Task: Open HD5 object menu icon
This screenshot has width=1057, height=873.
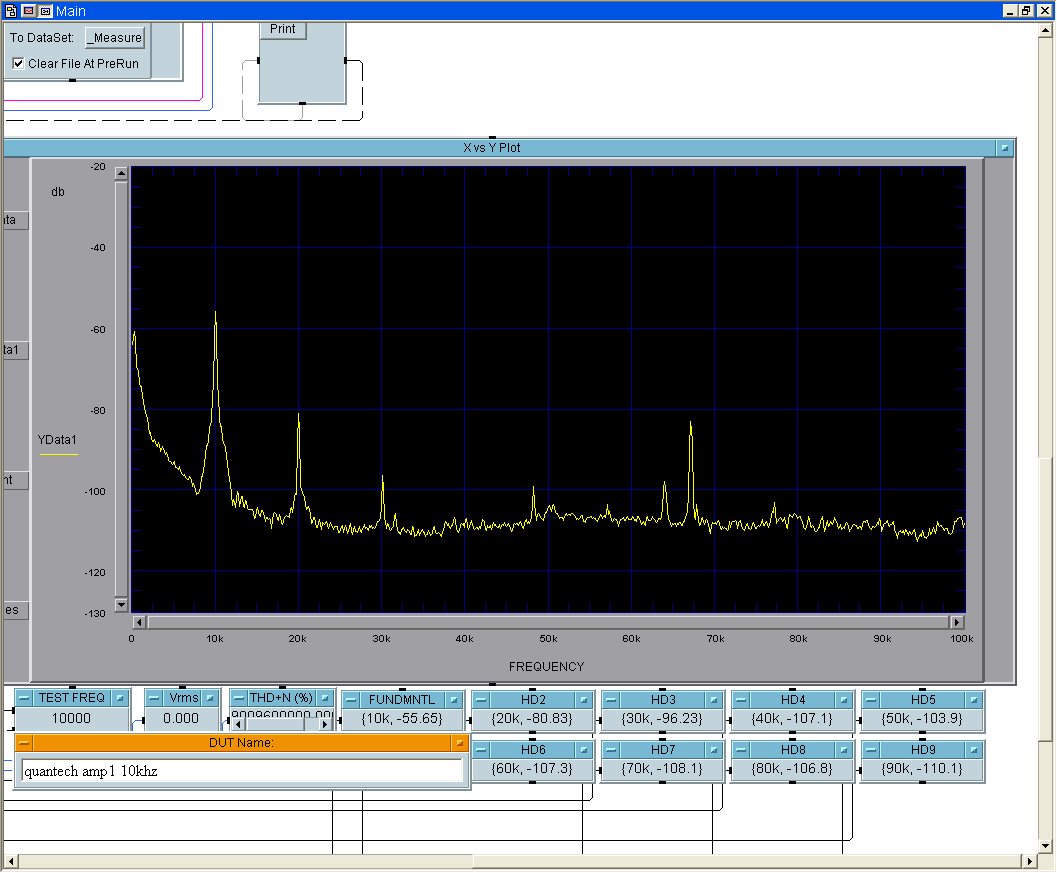Action: (x=974, y=700)
